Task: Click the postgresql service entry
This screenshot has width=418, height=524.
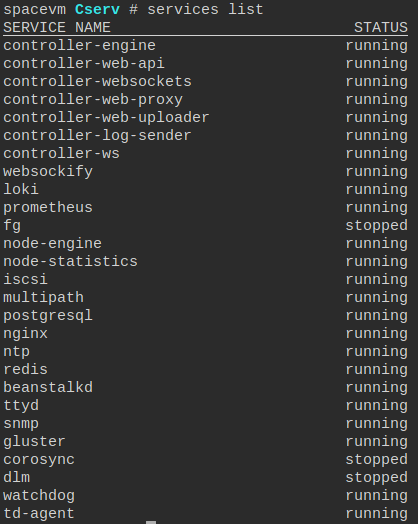Action: (x=48, y=316)
